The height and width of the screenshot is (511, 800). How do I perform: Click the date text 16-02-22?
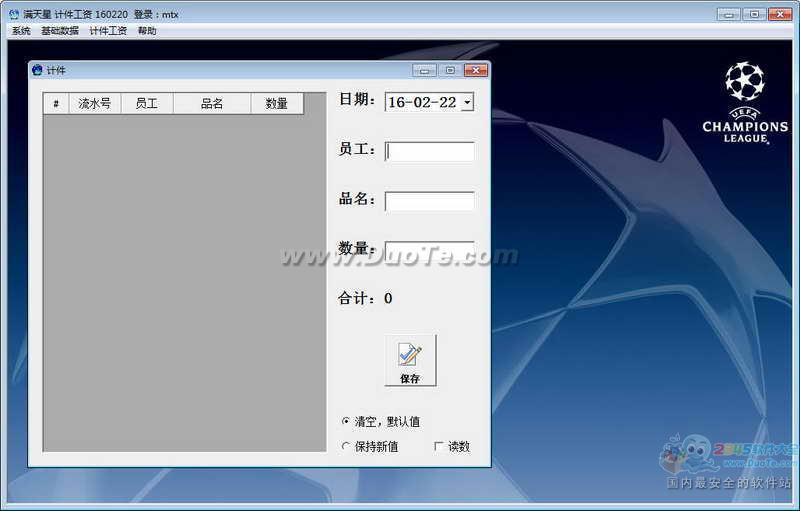[x=422, y=102]
